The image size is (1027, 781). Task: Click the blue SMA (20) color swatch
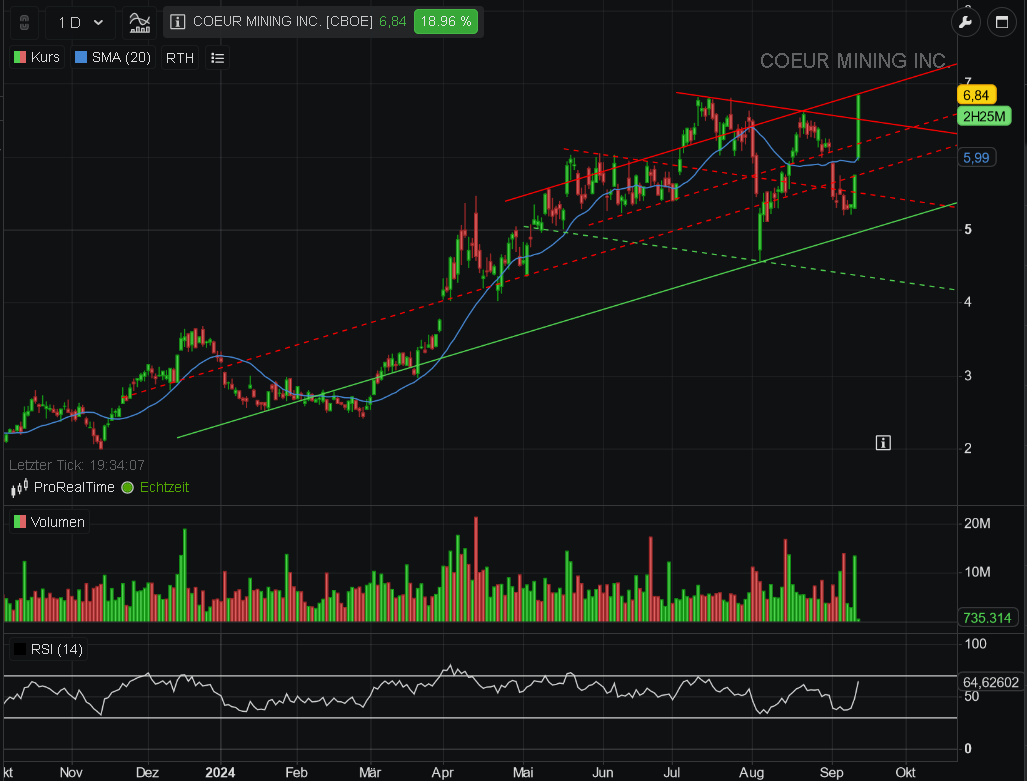[81, 58]
